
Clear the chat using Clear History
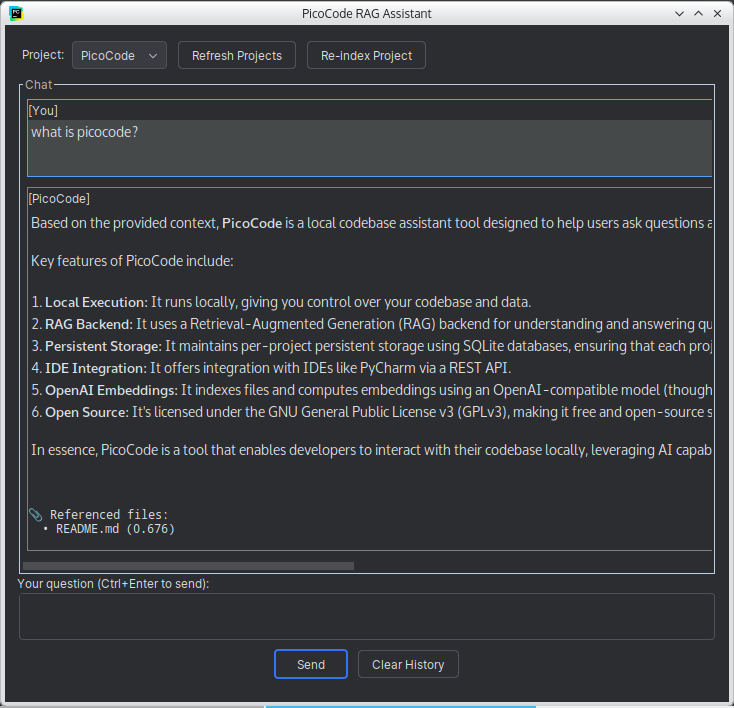pyautogui.click(x=407, y=665)
